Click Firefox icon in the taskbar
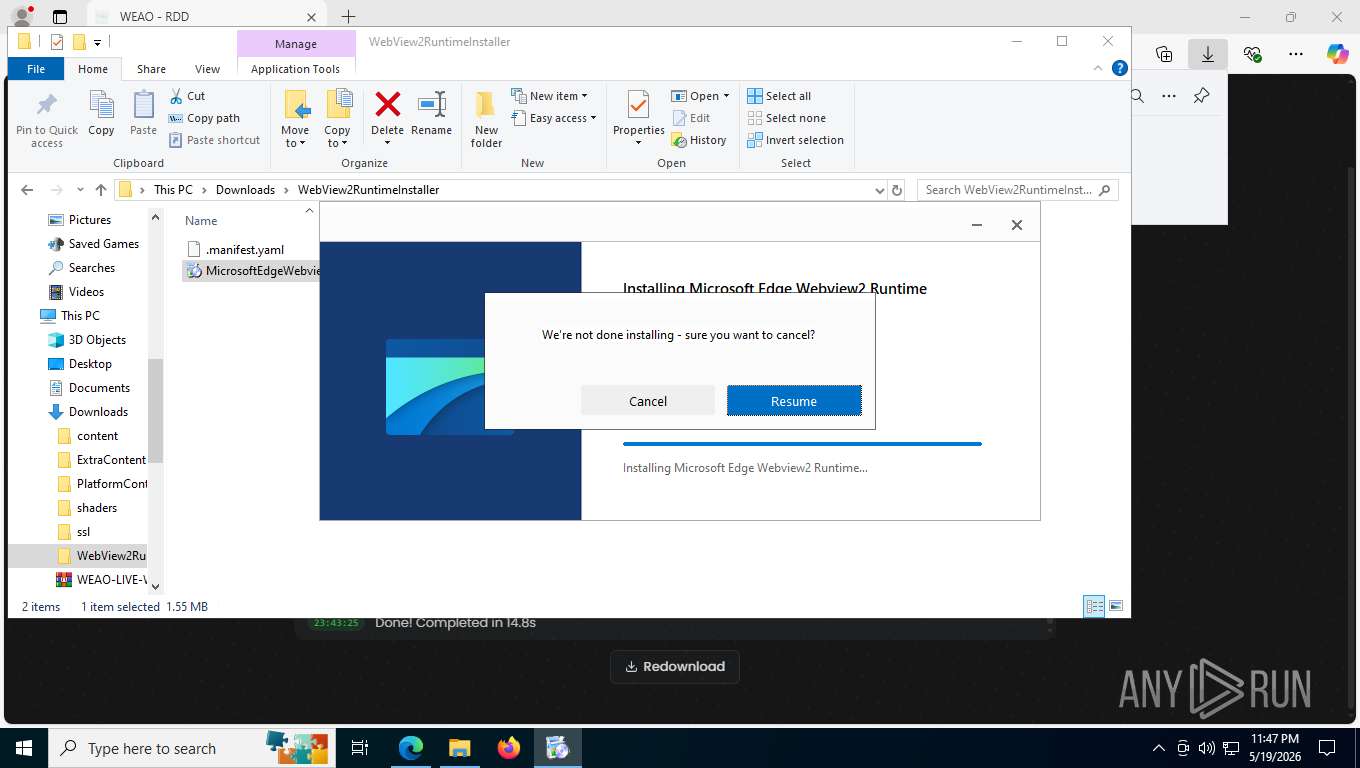The image size is (1360, 768). point(509,748)
